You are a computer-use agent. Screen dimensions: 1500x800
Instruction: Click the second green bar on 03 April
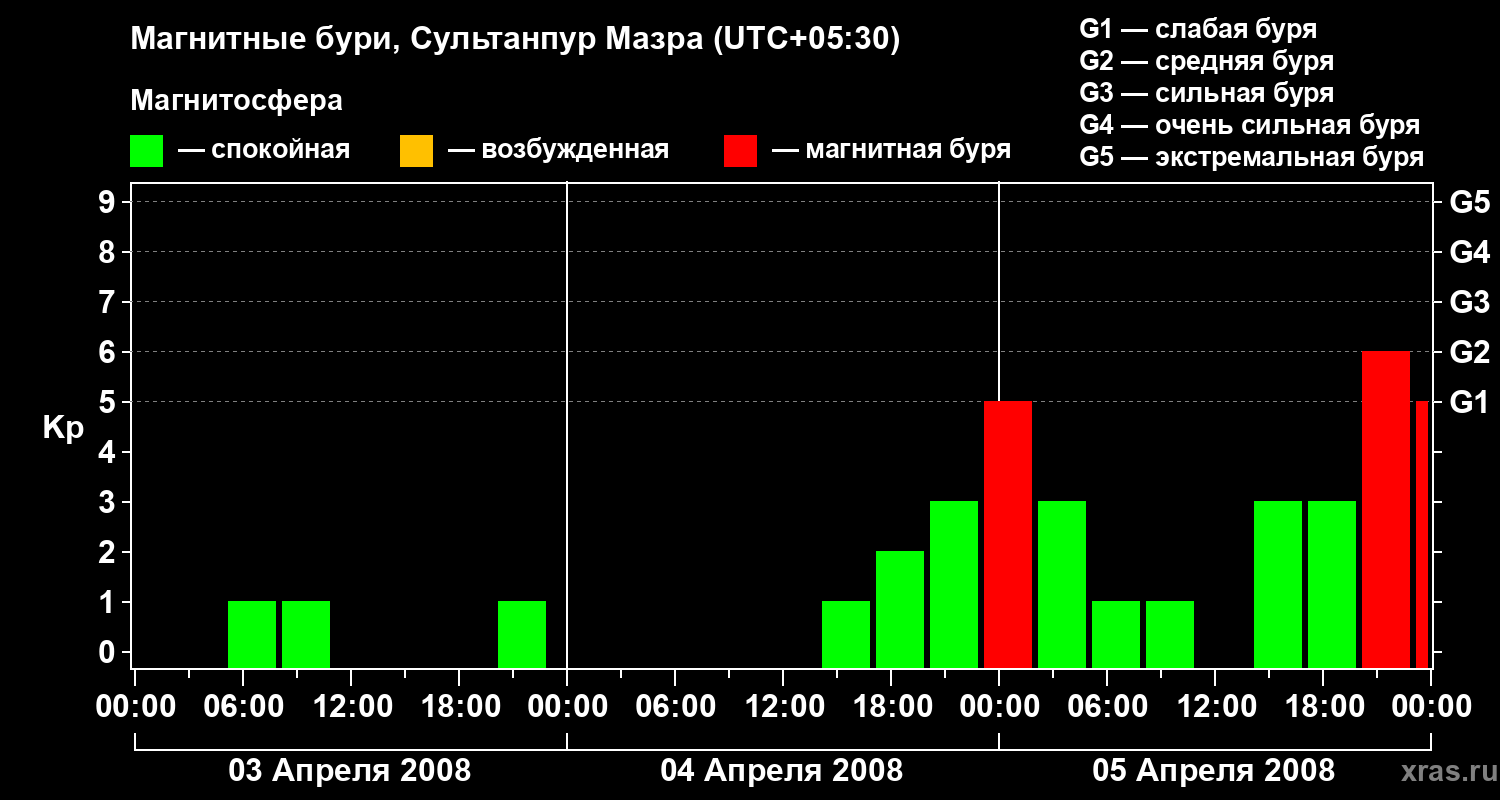(306, 635)
